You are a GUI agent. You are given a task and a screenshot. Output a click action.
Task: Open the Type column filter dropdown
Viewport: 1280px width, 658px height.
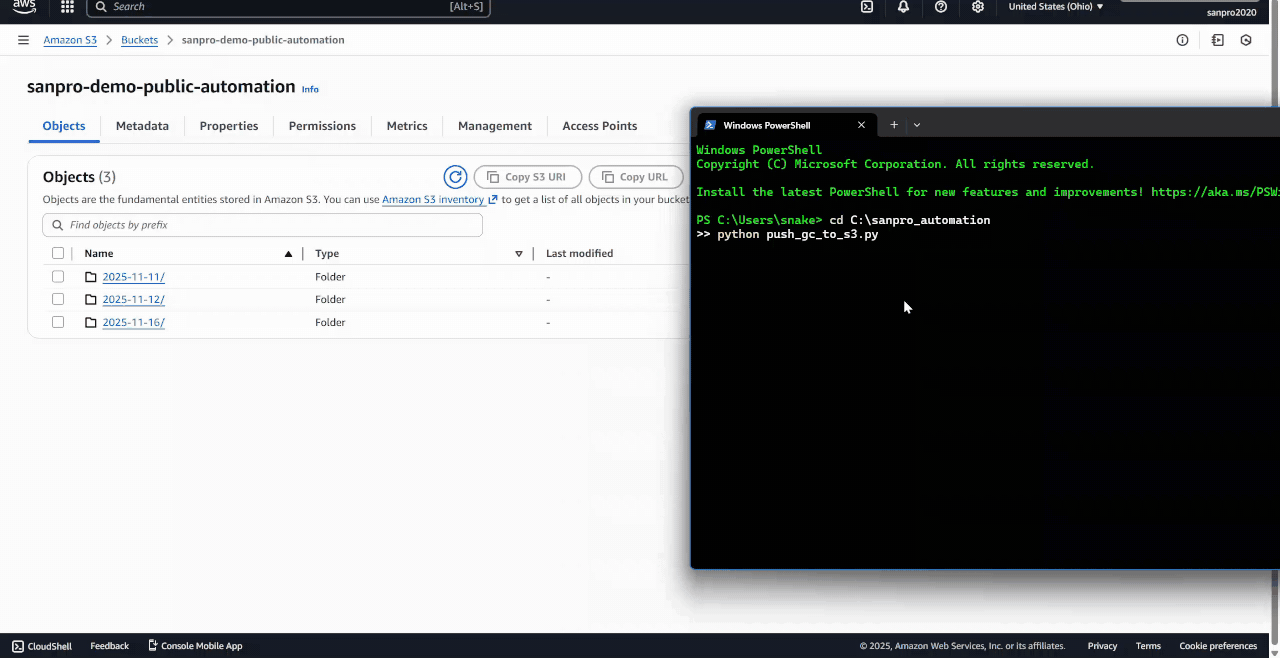518,253
